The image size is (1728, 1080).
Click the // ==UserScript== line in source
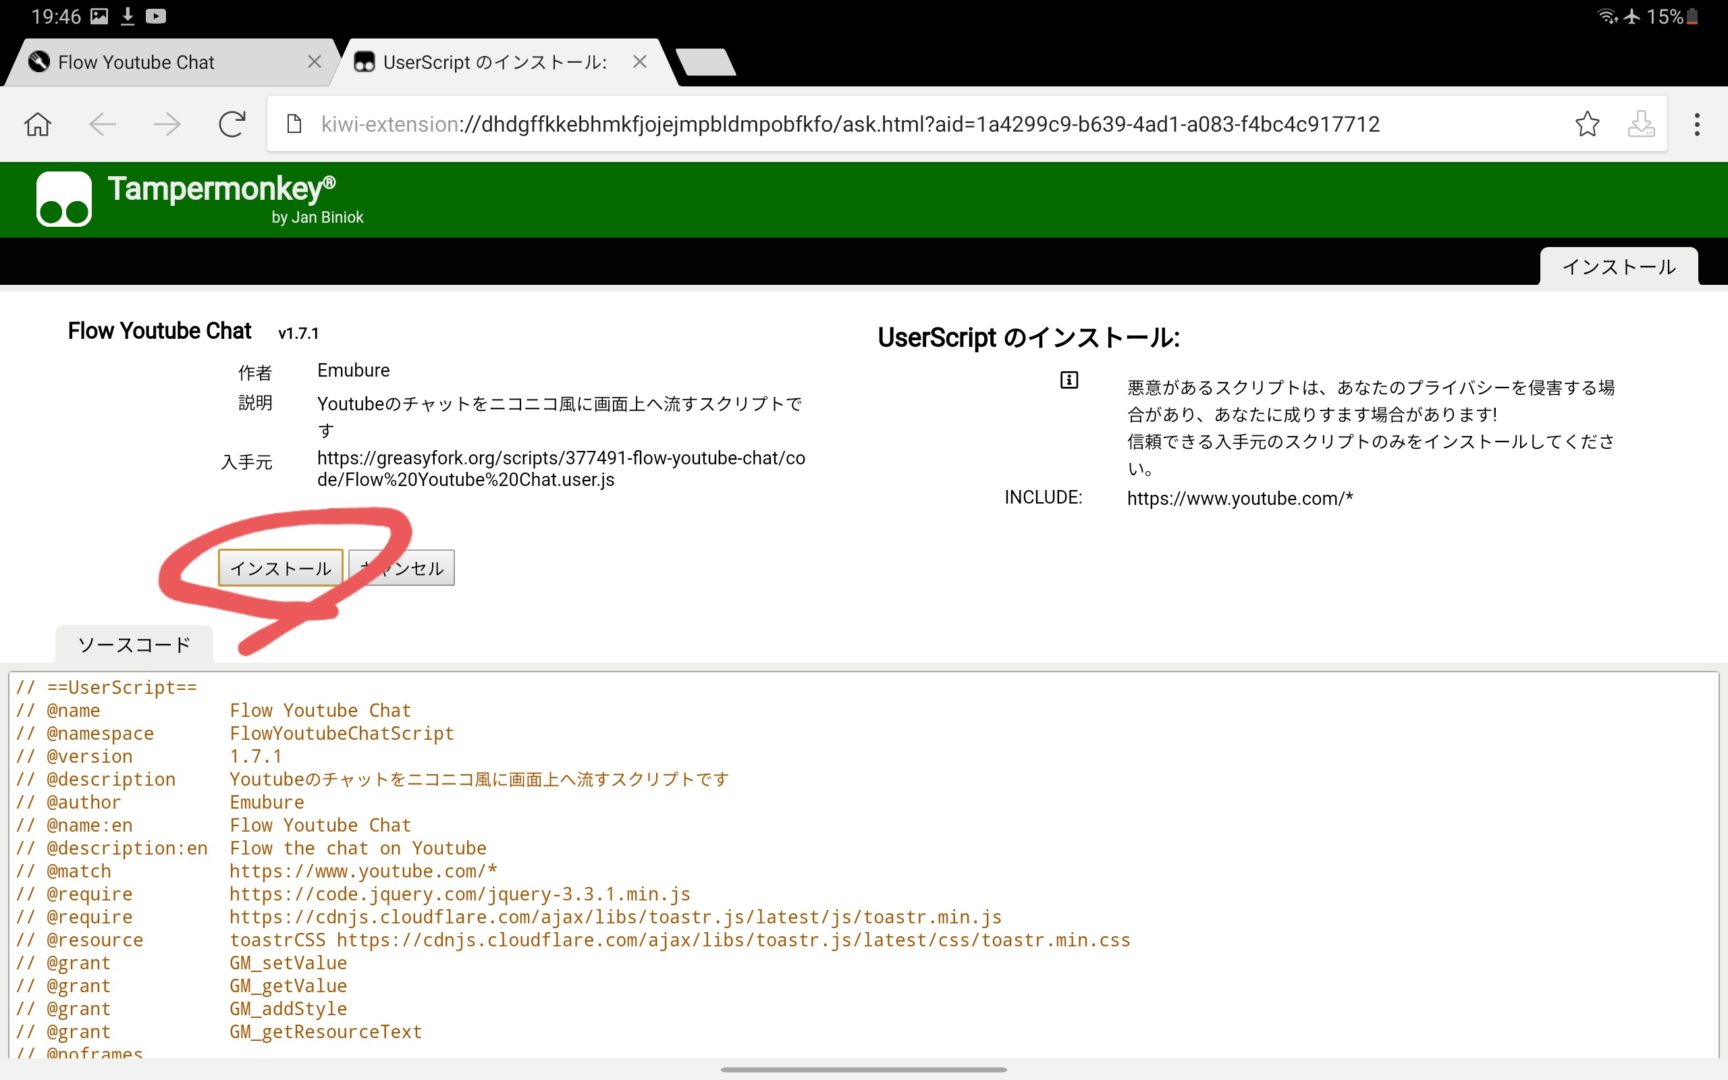pos(107,687)
